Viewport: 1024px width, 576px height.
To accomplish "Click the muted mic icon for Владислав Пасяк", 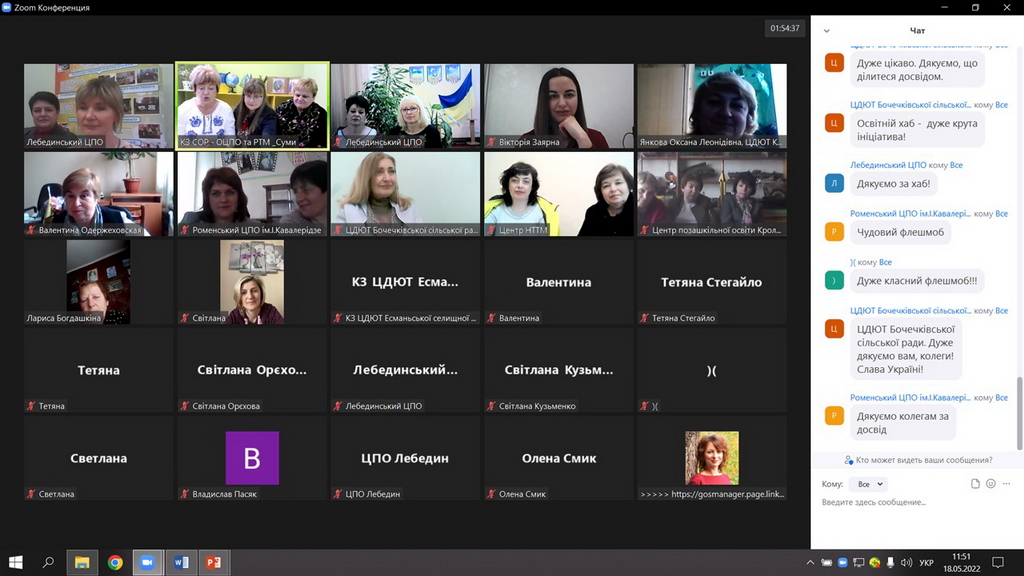I will click(x=185, y=494).
